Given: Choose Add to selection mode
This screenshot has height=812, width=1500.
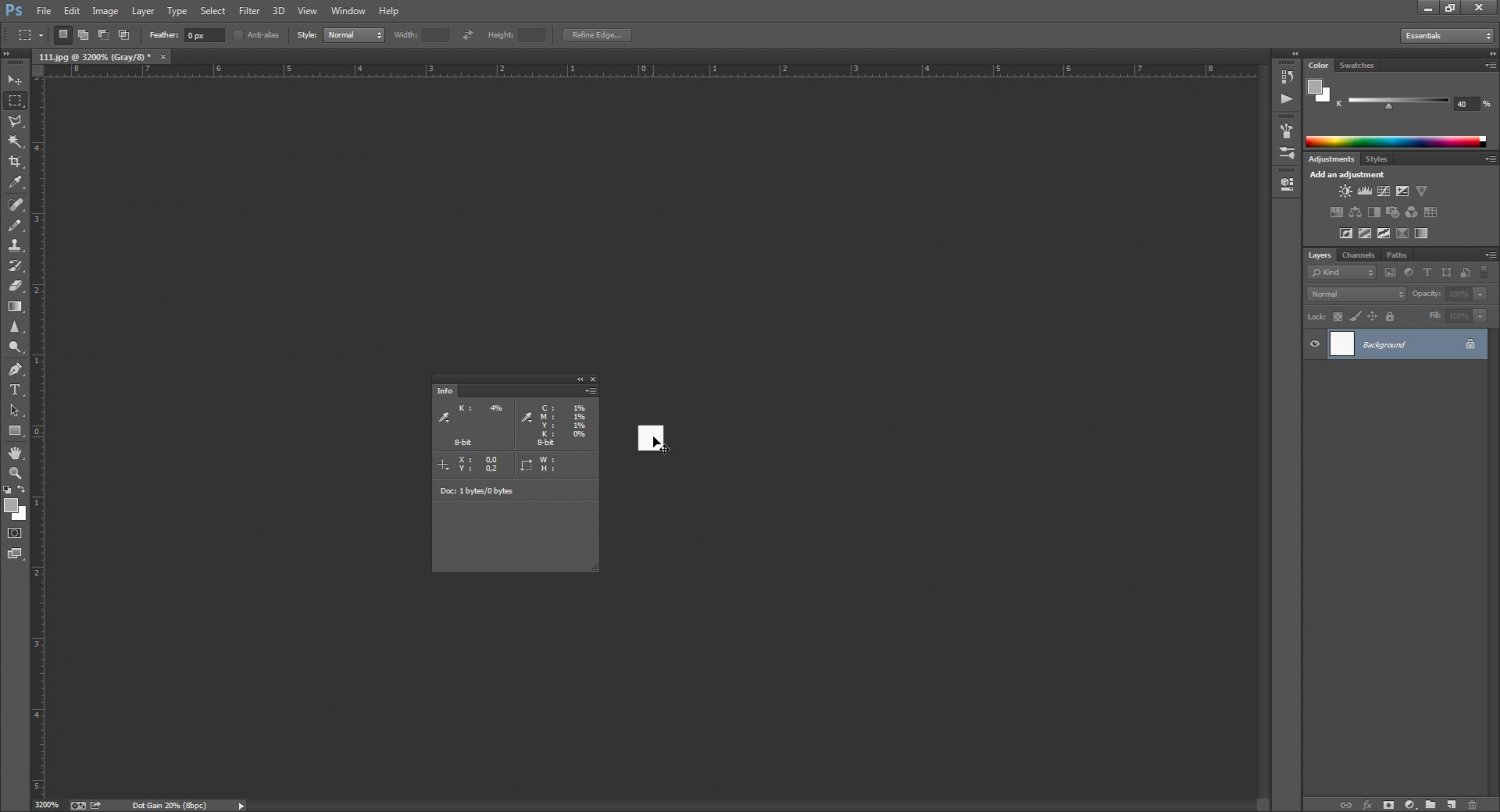Looking at the screenshot, I should (x=83, y=35).
